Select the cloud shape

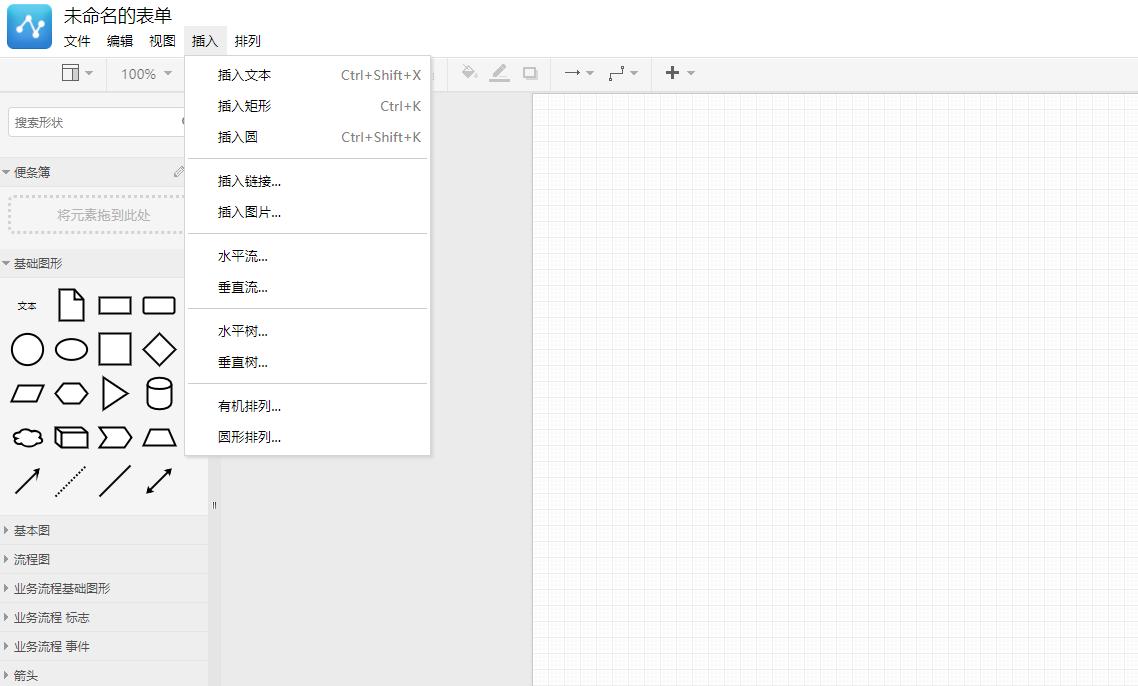tap(28, 437)
